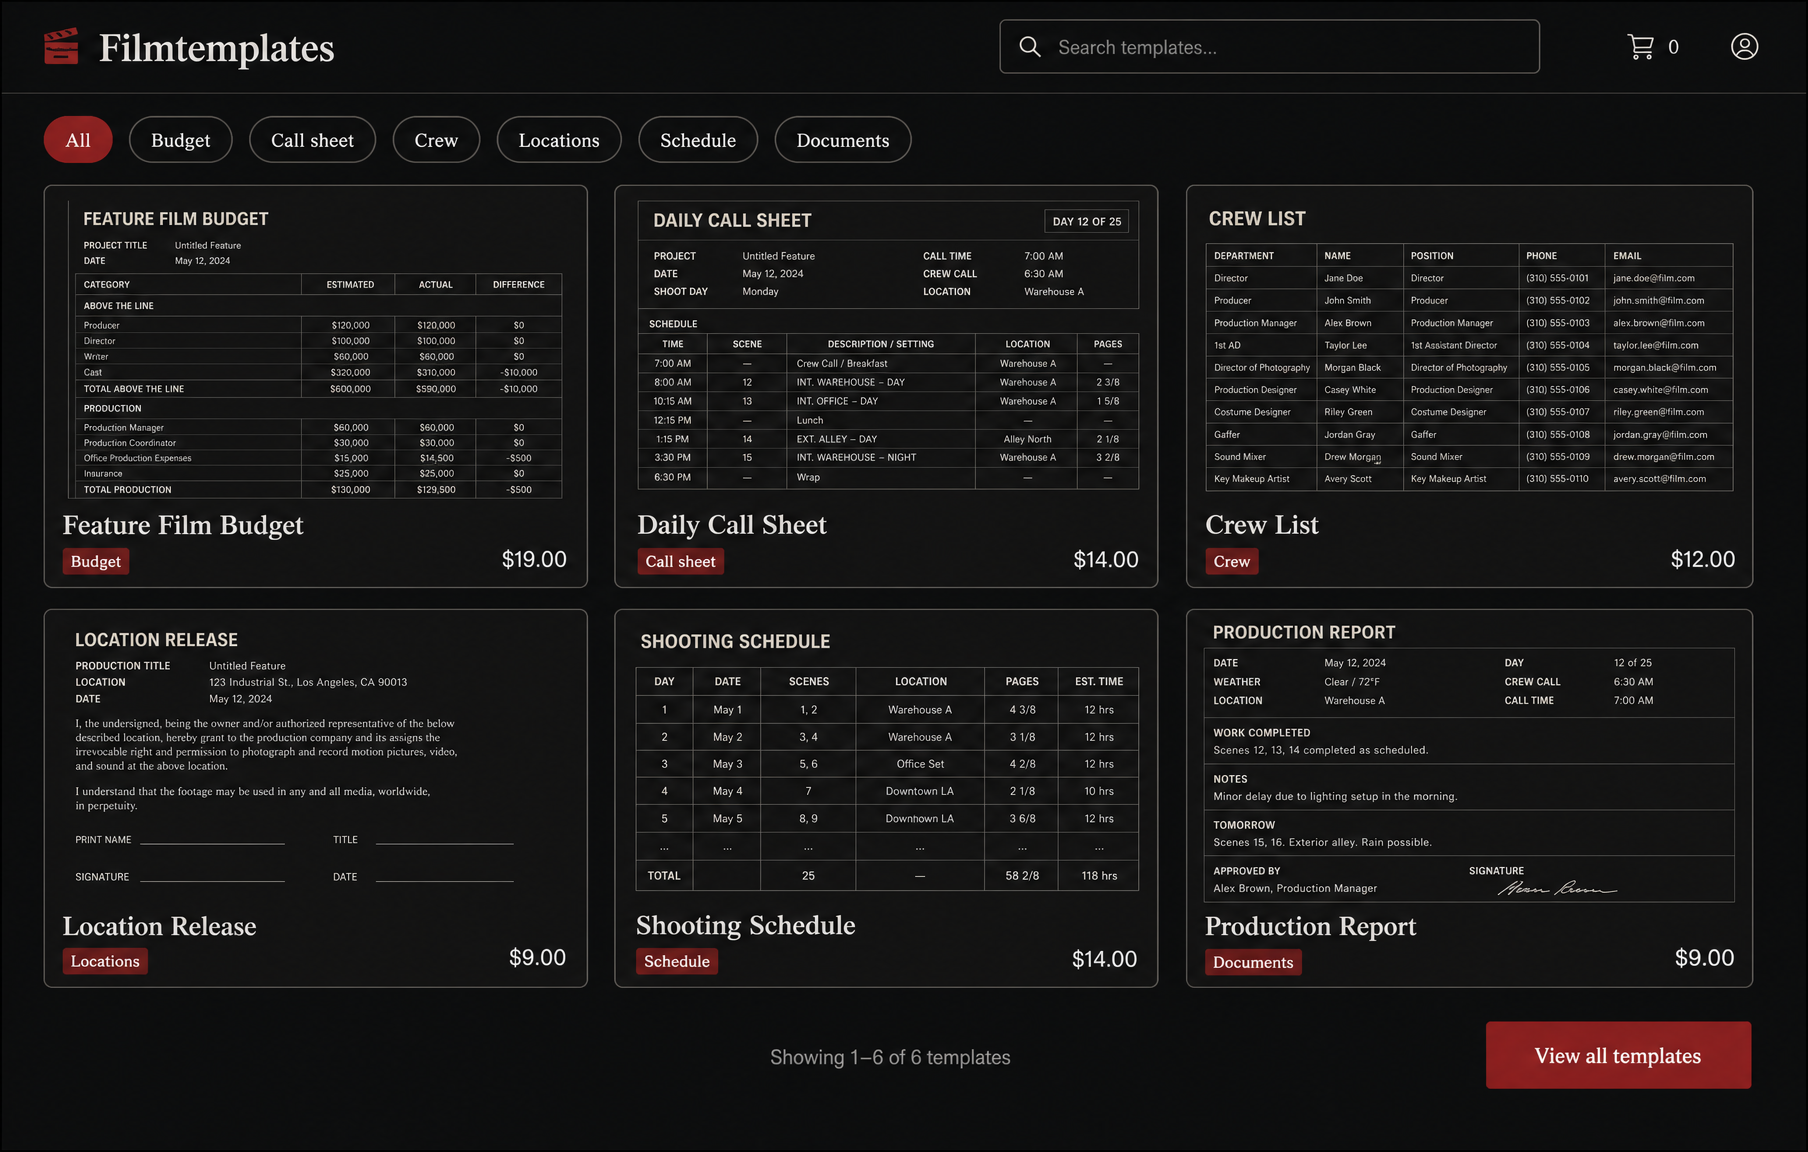
Task: Filter templates by Locations category
Action: (559, 140)
